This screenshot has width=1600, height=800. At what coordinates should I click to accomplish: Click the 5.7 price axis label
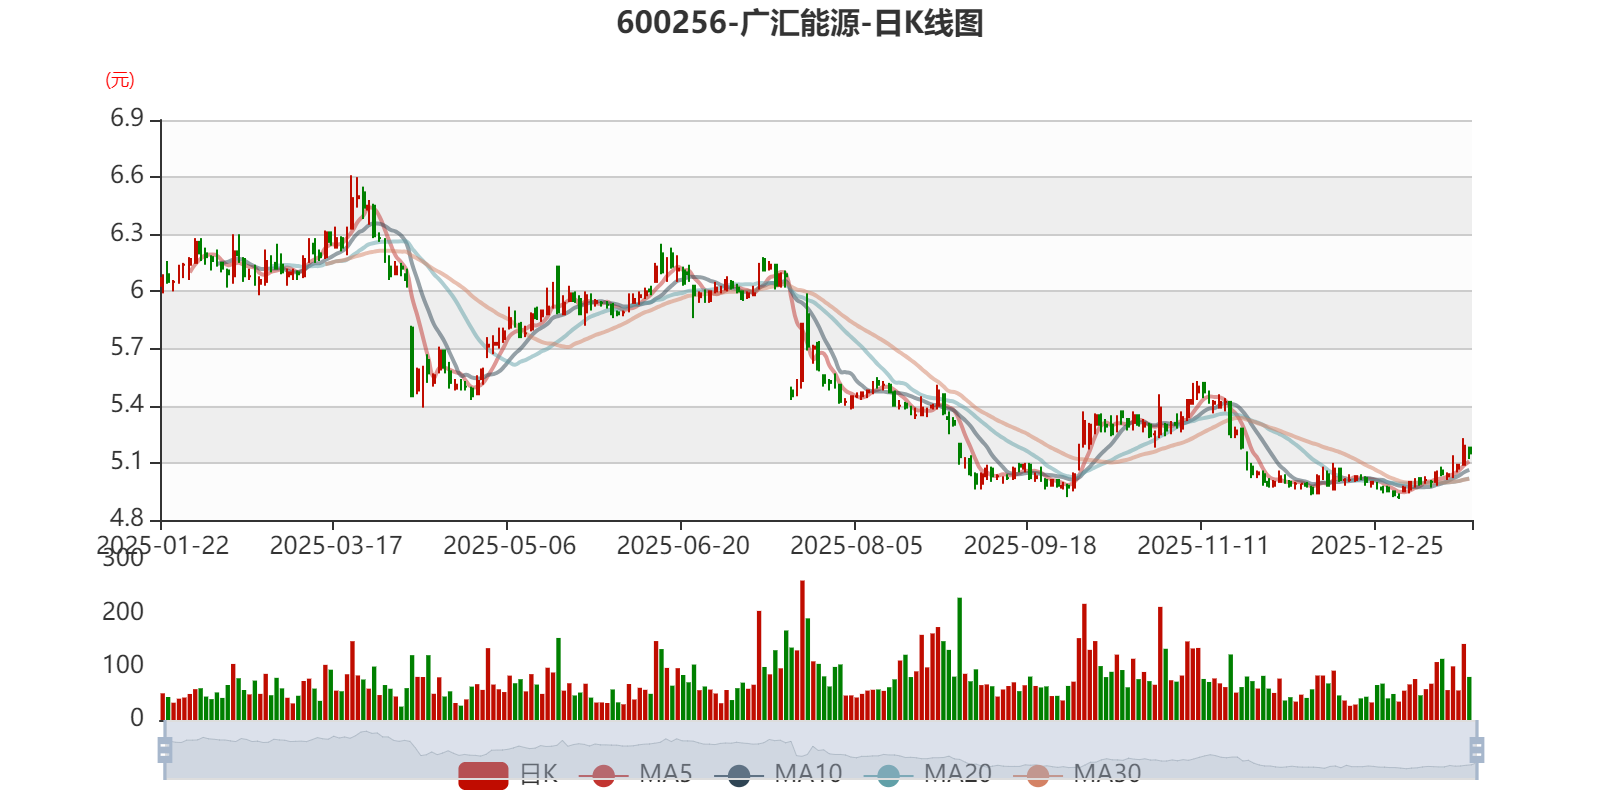tap(127, 348)
